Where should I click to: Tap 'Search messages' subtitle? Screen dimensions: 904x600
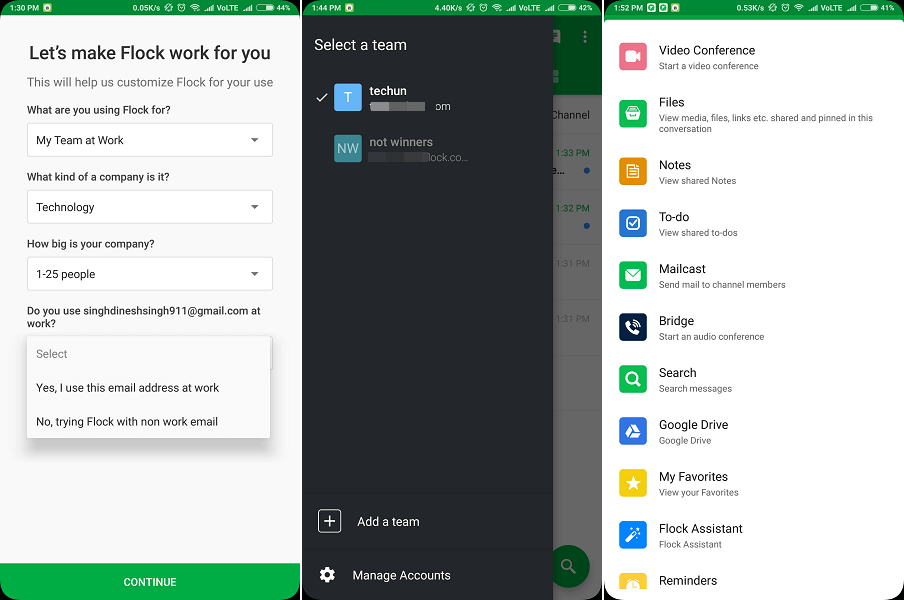point(695,388)
